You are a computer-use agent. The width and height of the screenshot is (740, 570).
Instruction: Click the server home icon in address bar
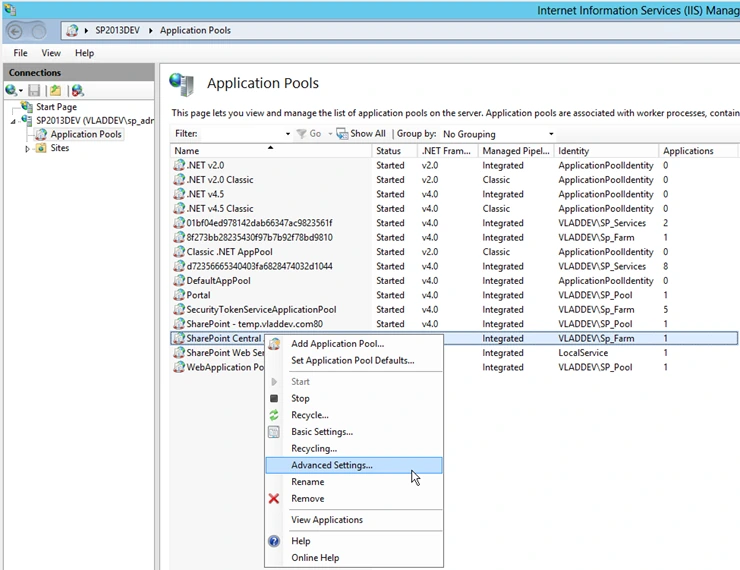72,31
